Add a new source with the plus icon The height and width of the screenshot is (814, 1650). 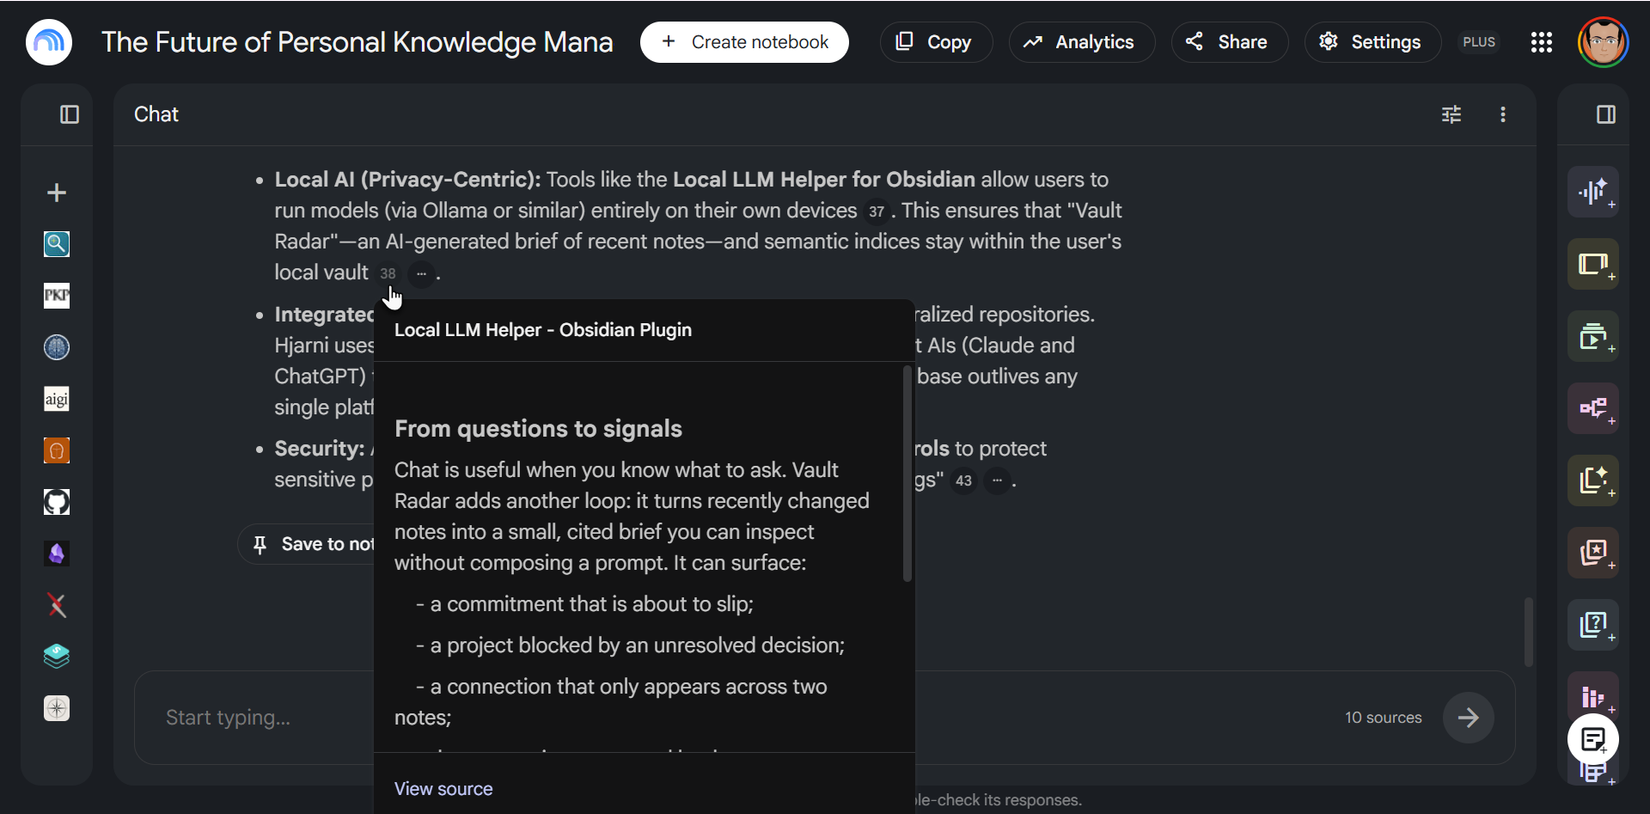[57, 193]
